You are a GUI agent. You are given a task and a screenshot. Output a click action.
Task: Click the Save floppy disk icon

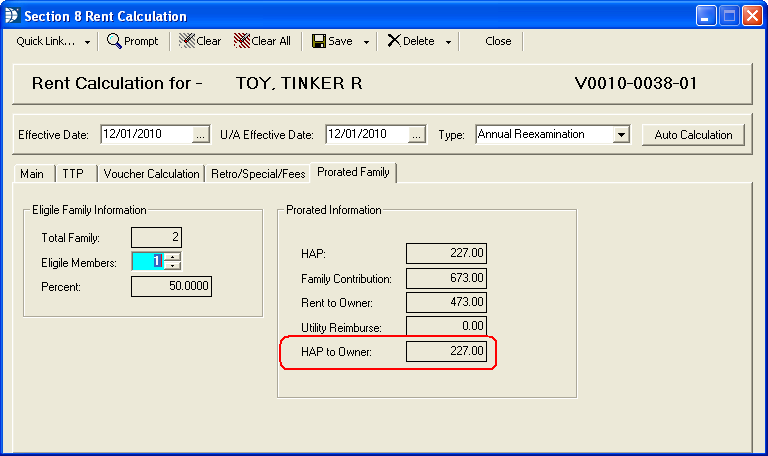[318, 41]
